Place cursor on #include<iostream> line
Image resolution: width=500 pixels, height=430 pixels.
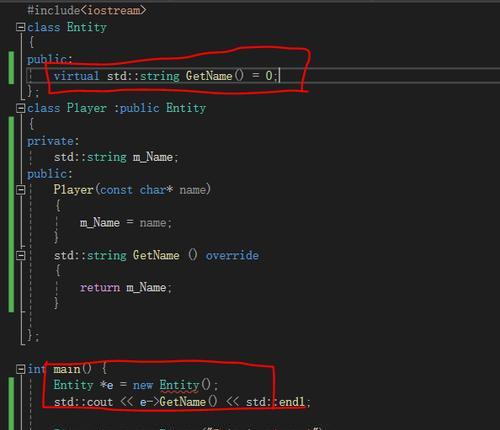click(x=87, y=10)
